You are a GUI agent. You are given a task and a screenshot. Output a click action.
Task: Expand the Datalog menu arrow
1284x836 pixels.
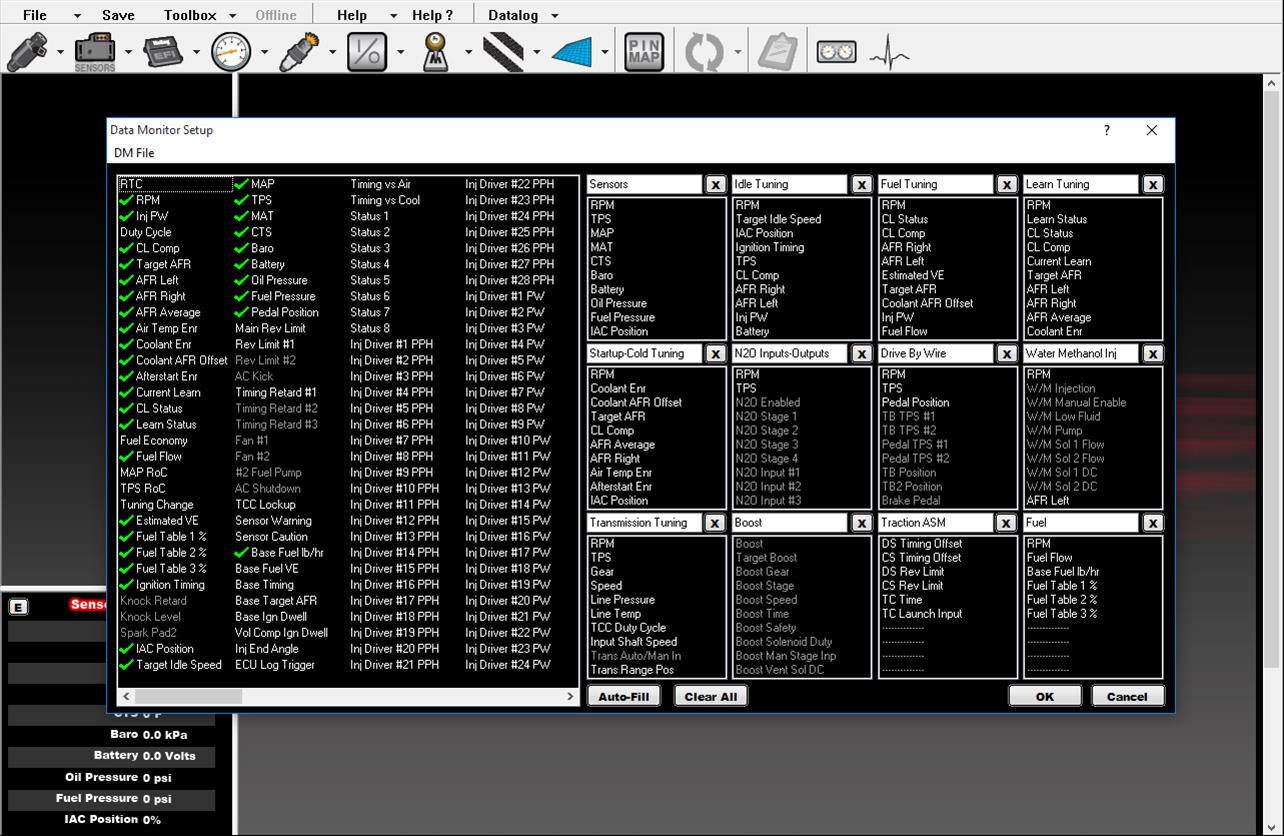pos(554,16)
